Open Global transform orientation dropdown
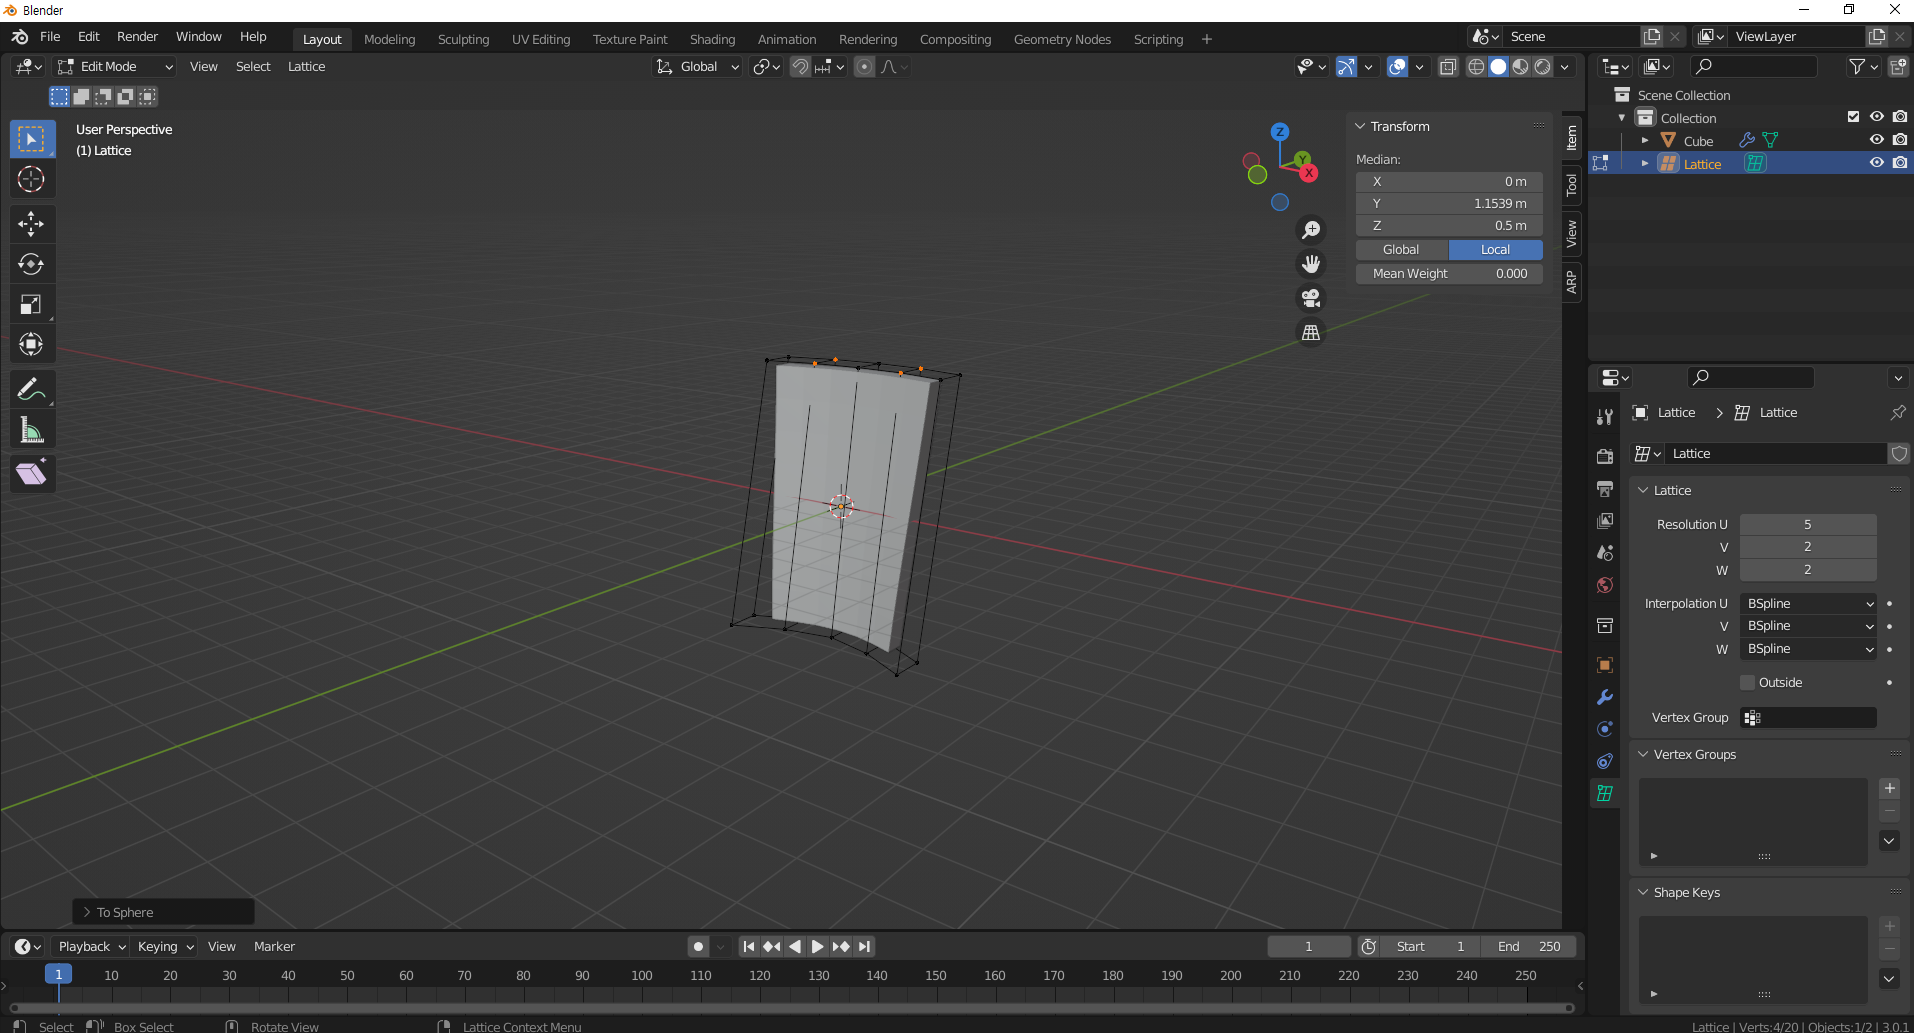The width and height of the screenshot is (1914, 1033). (x=698, y=66)
